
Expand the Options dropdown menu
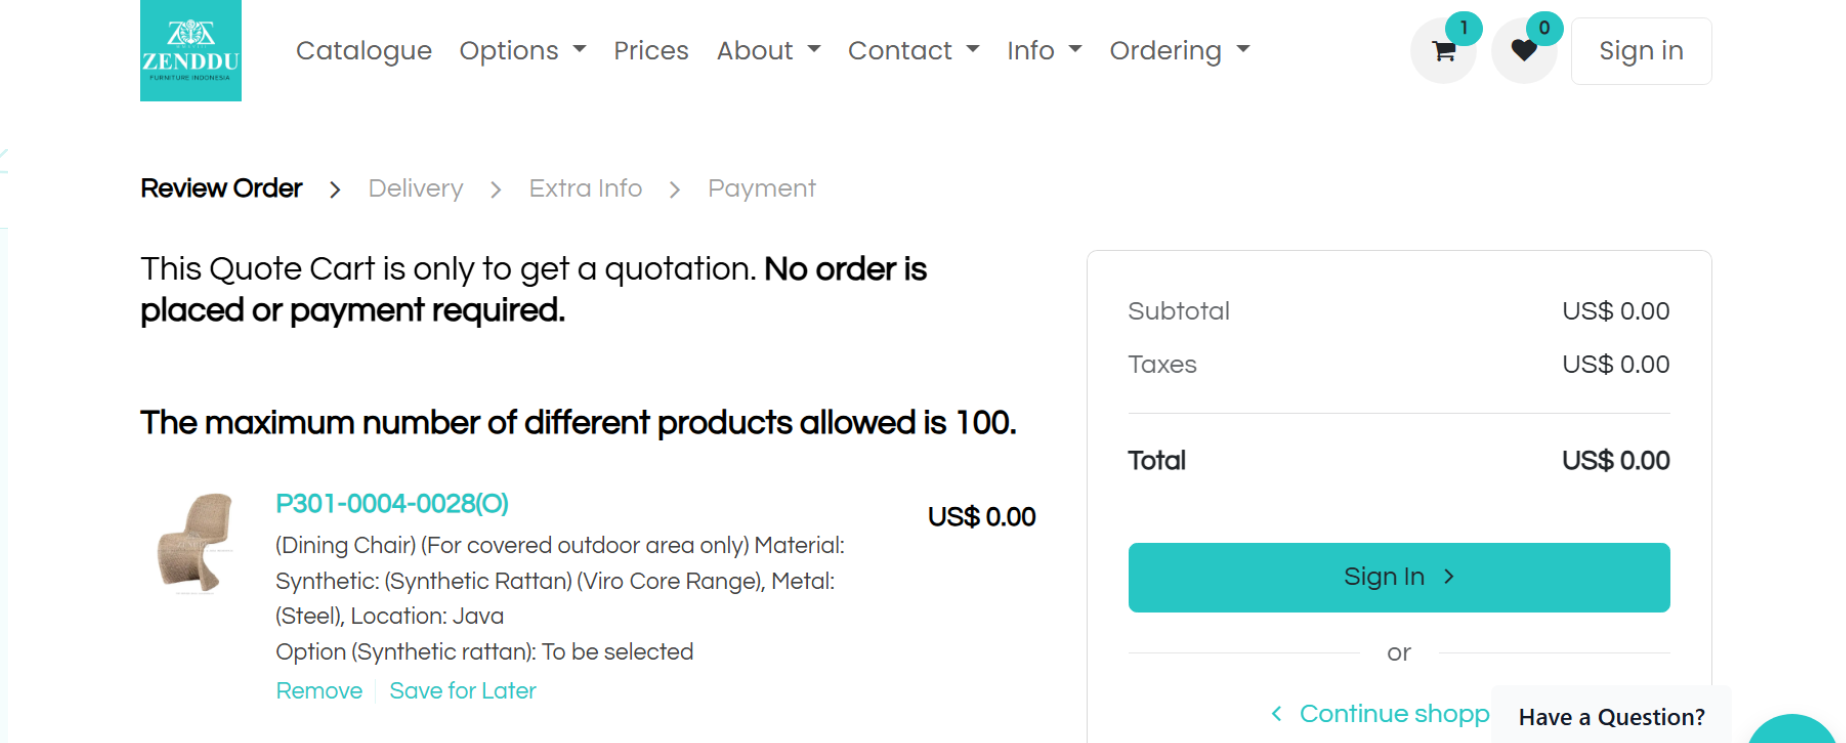[522, 50]
